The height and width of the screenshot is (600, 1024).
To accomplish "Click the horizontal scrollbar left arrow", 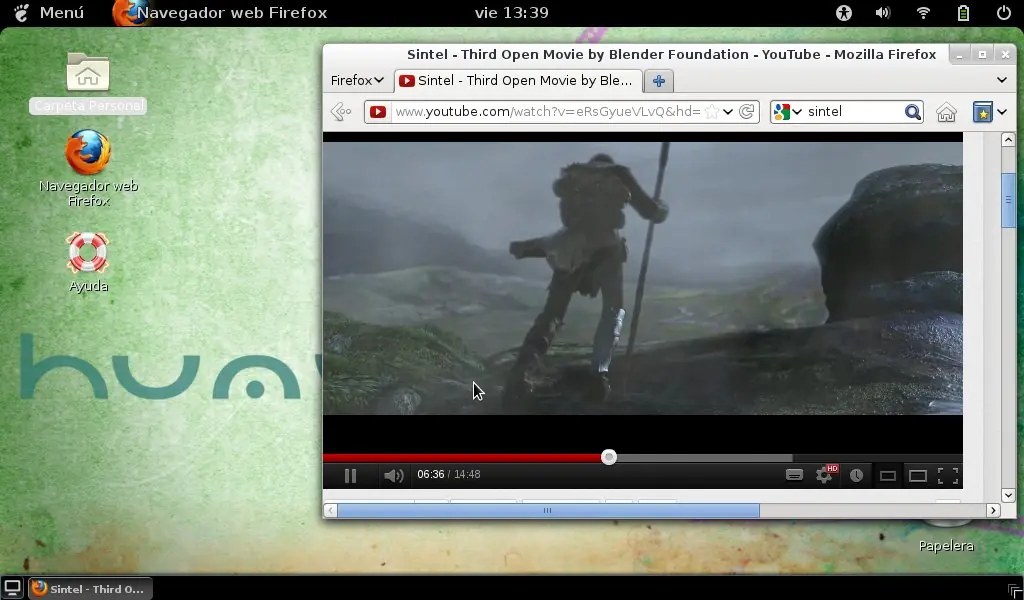I will click(330, 511).
